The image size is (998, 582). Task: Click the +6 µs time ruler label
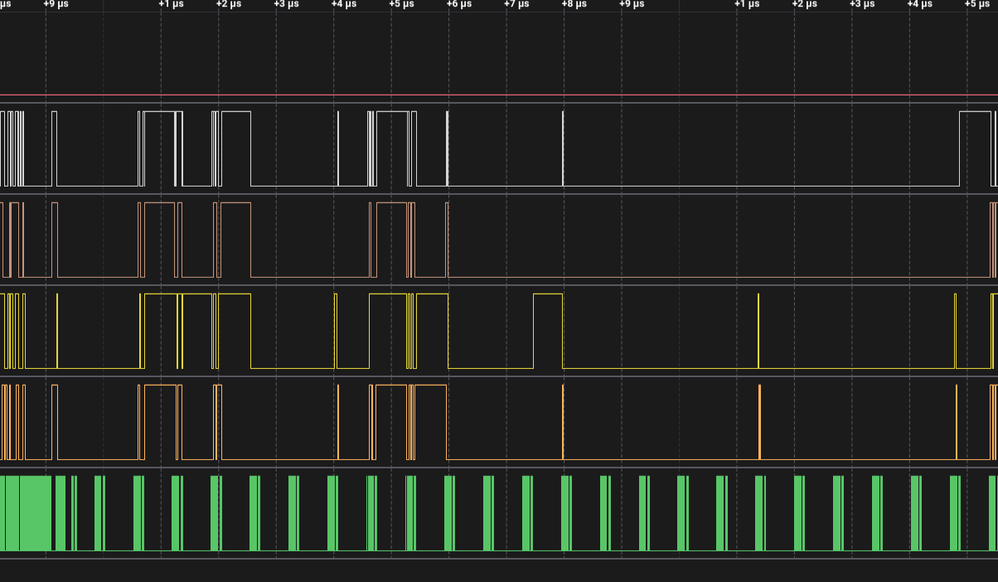(459, 4)
